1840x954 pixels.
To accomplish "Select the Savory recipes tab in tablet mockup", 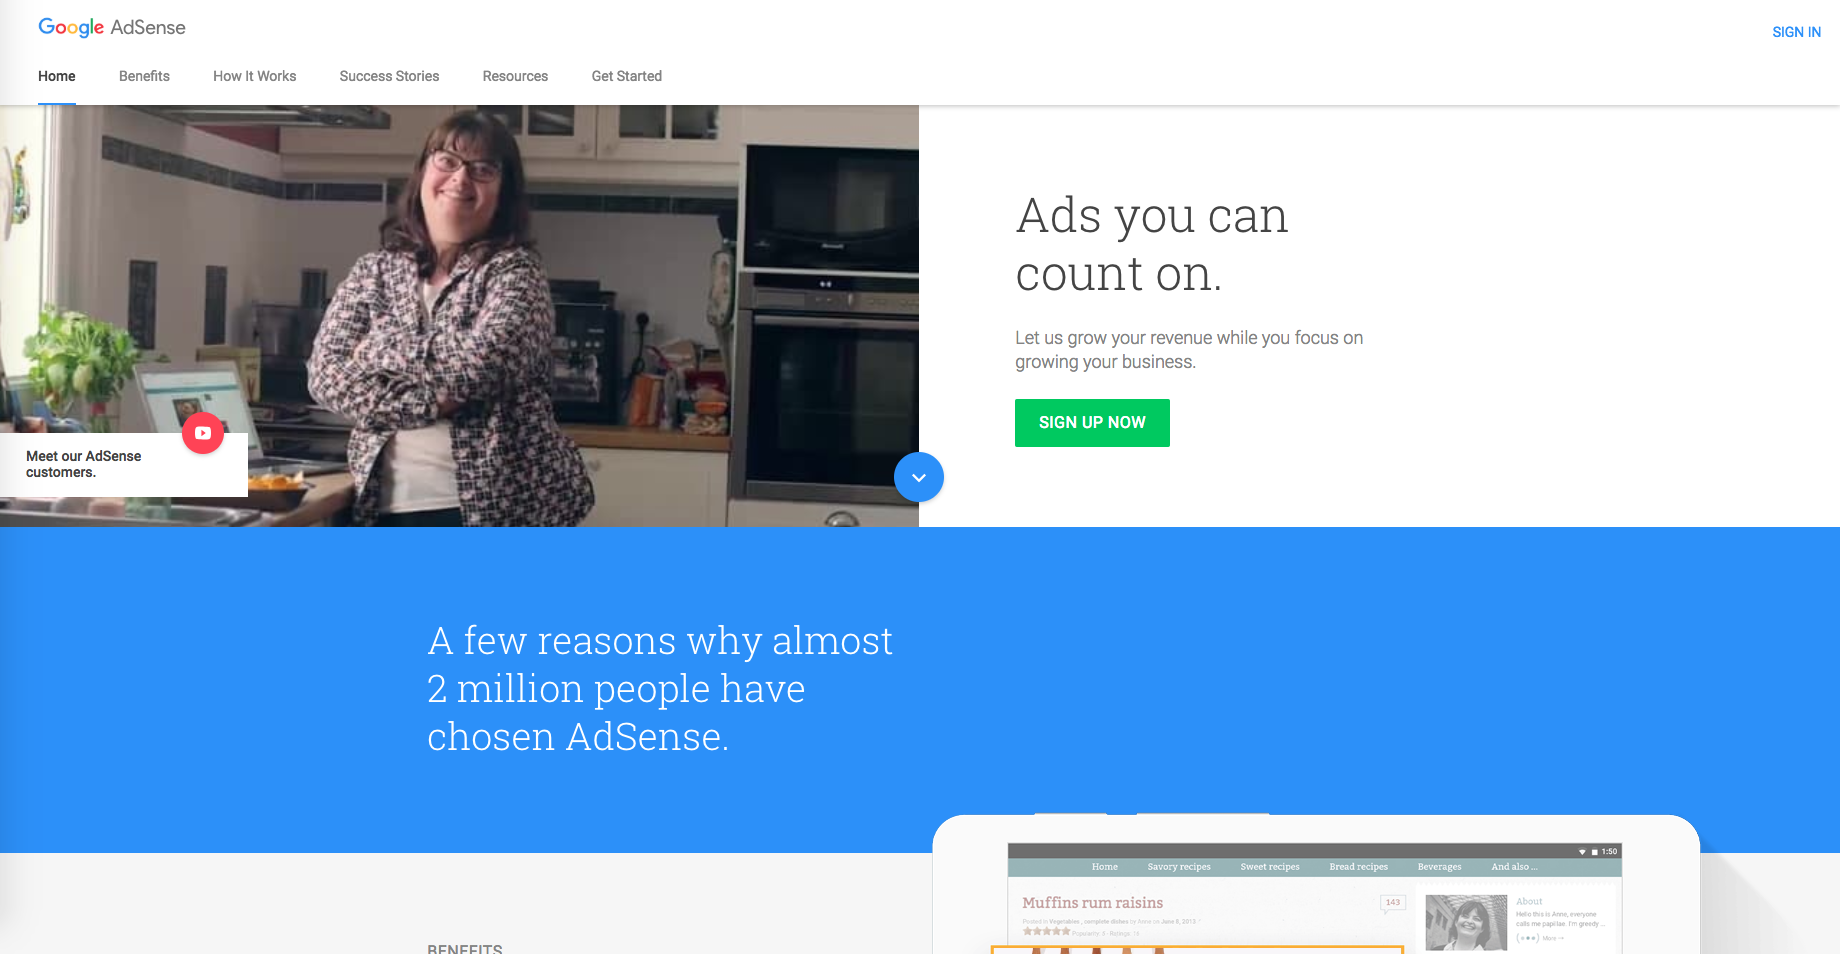I will [x=1179, y=867].
